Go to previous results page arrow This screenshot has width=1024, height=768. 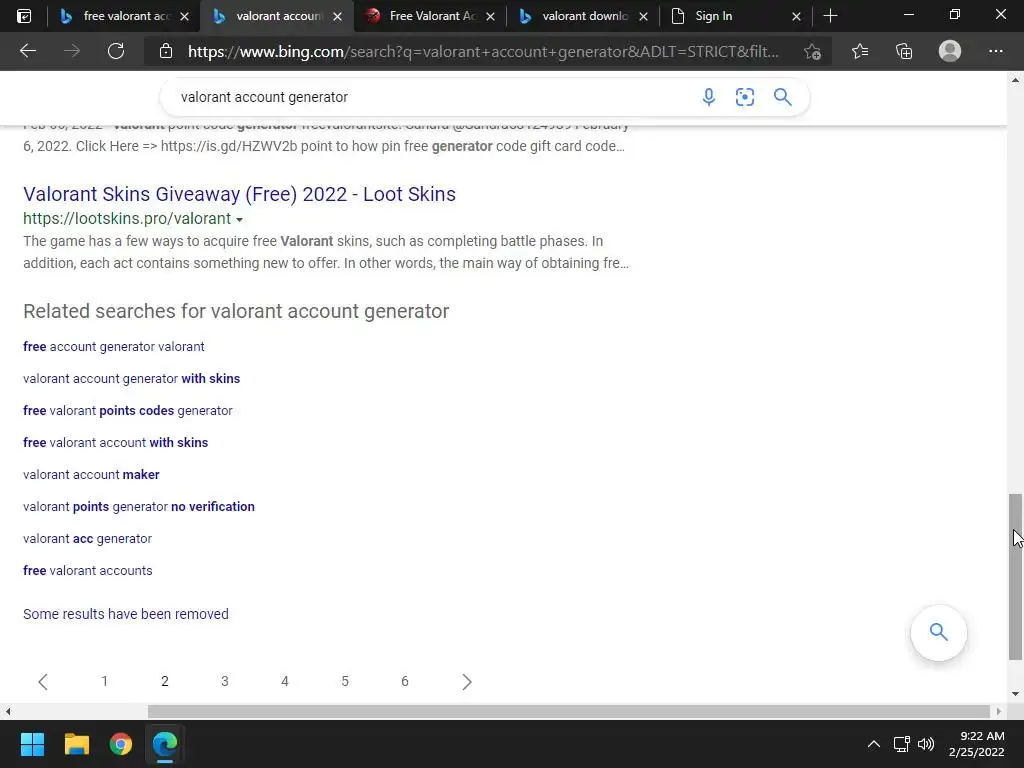(43, 682)
